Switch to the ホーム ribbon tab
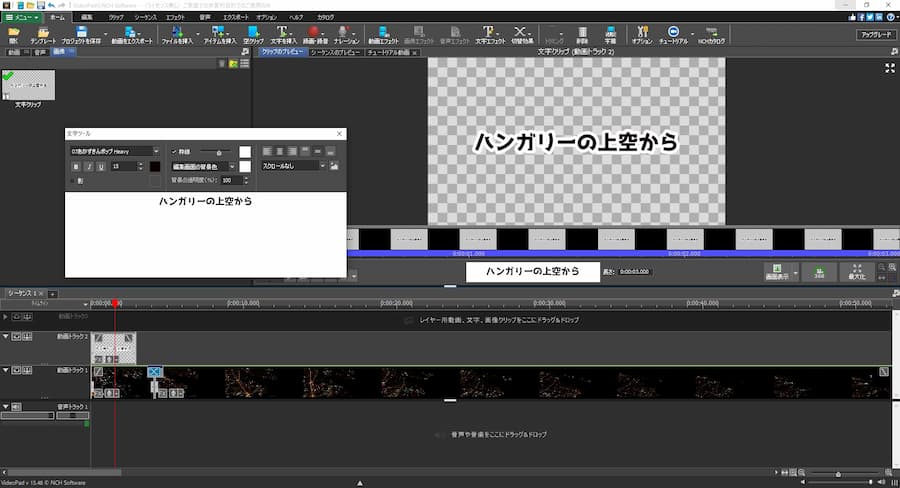This screenshot has width=900, height=488. 57,17
